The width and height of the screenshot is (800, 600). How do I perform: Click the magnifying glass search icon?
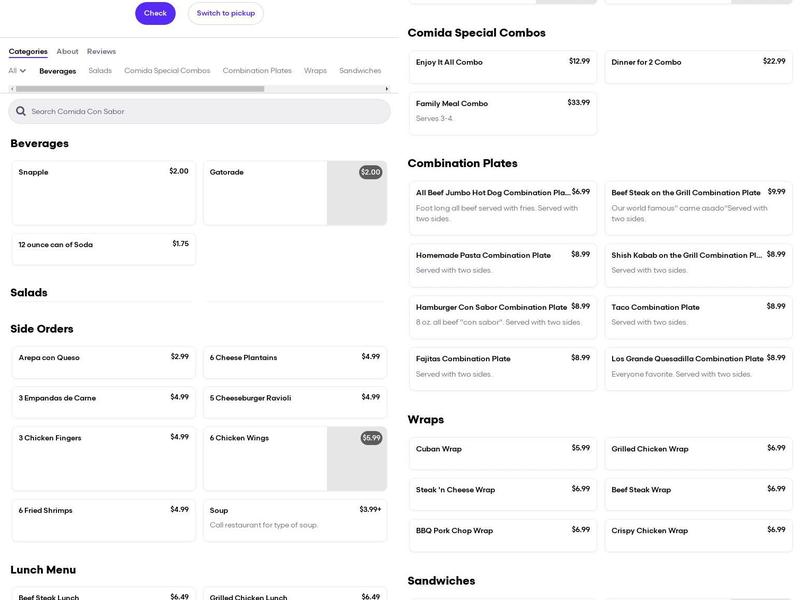[x=21, y=111]
